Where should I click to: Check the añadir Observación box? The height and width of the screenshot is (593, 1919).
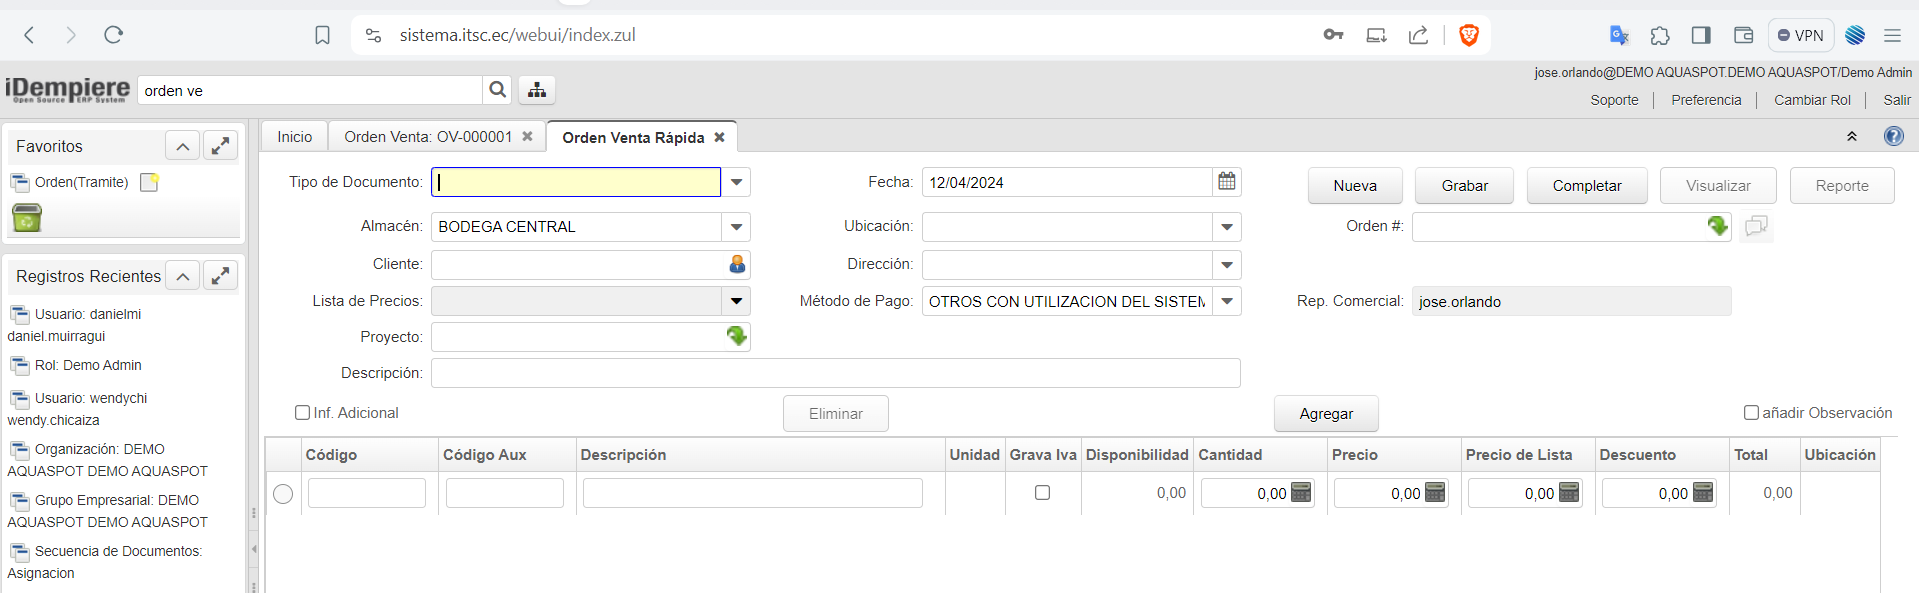coord(1751,413)
